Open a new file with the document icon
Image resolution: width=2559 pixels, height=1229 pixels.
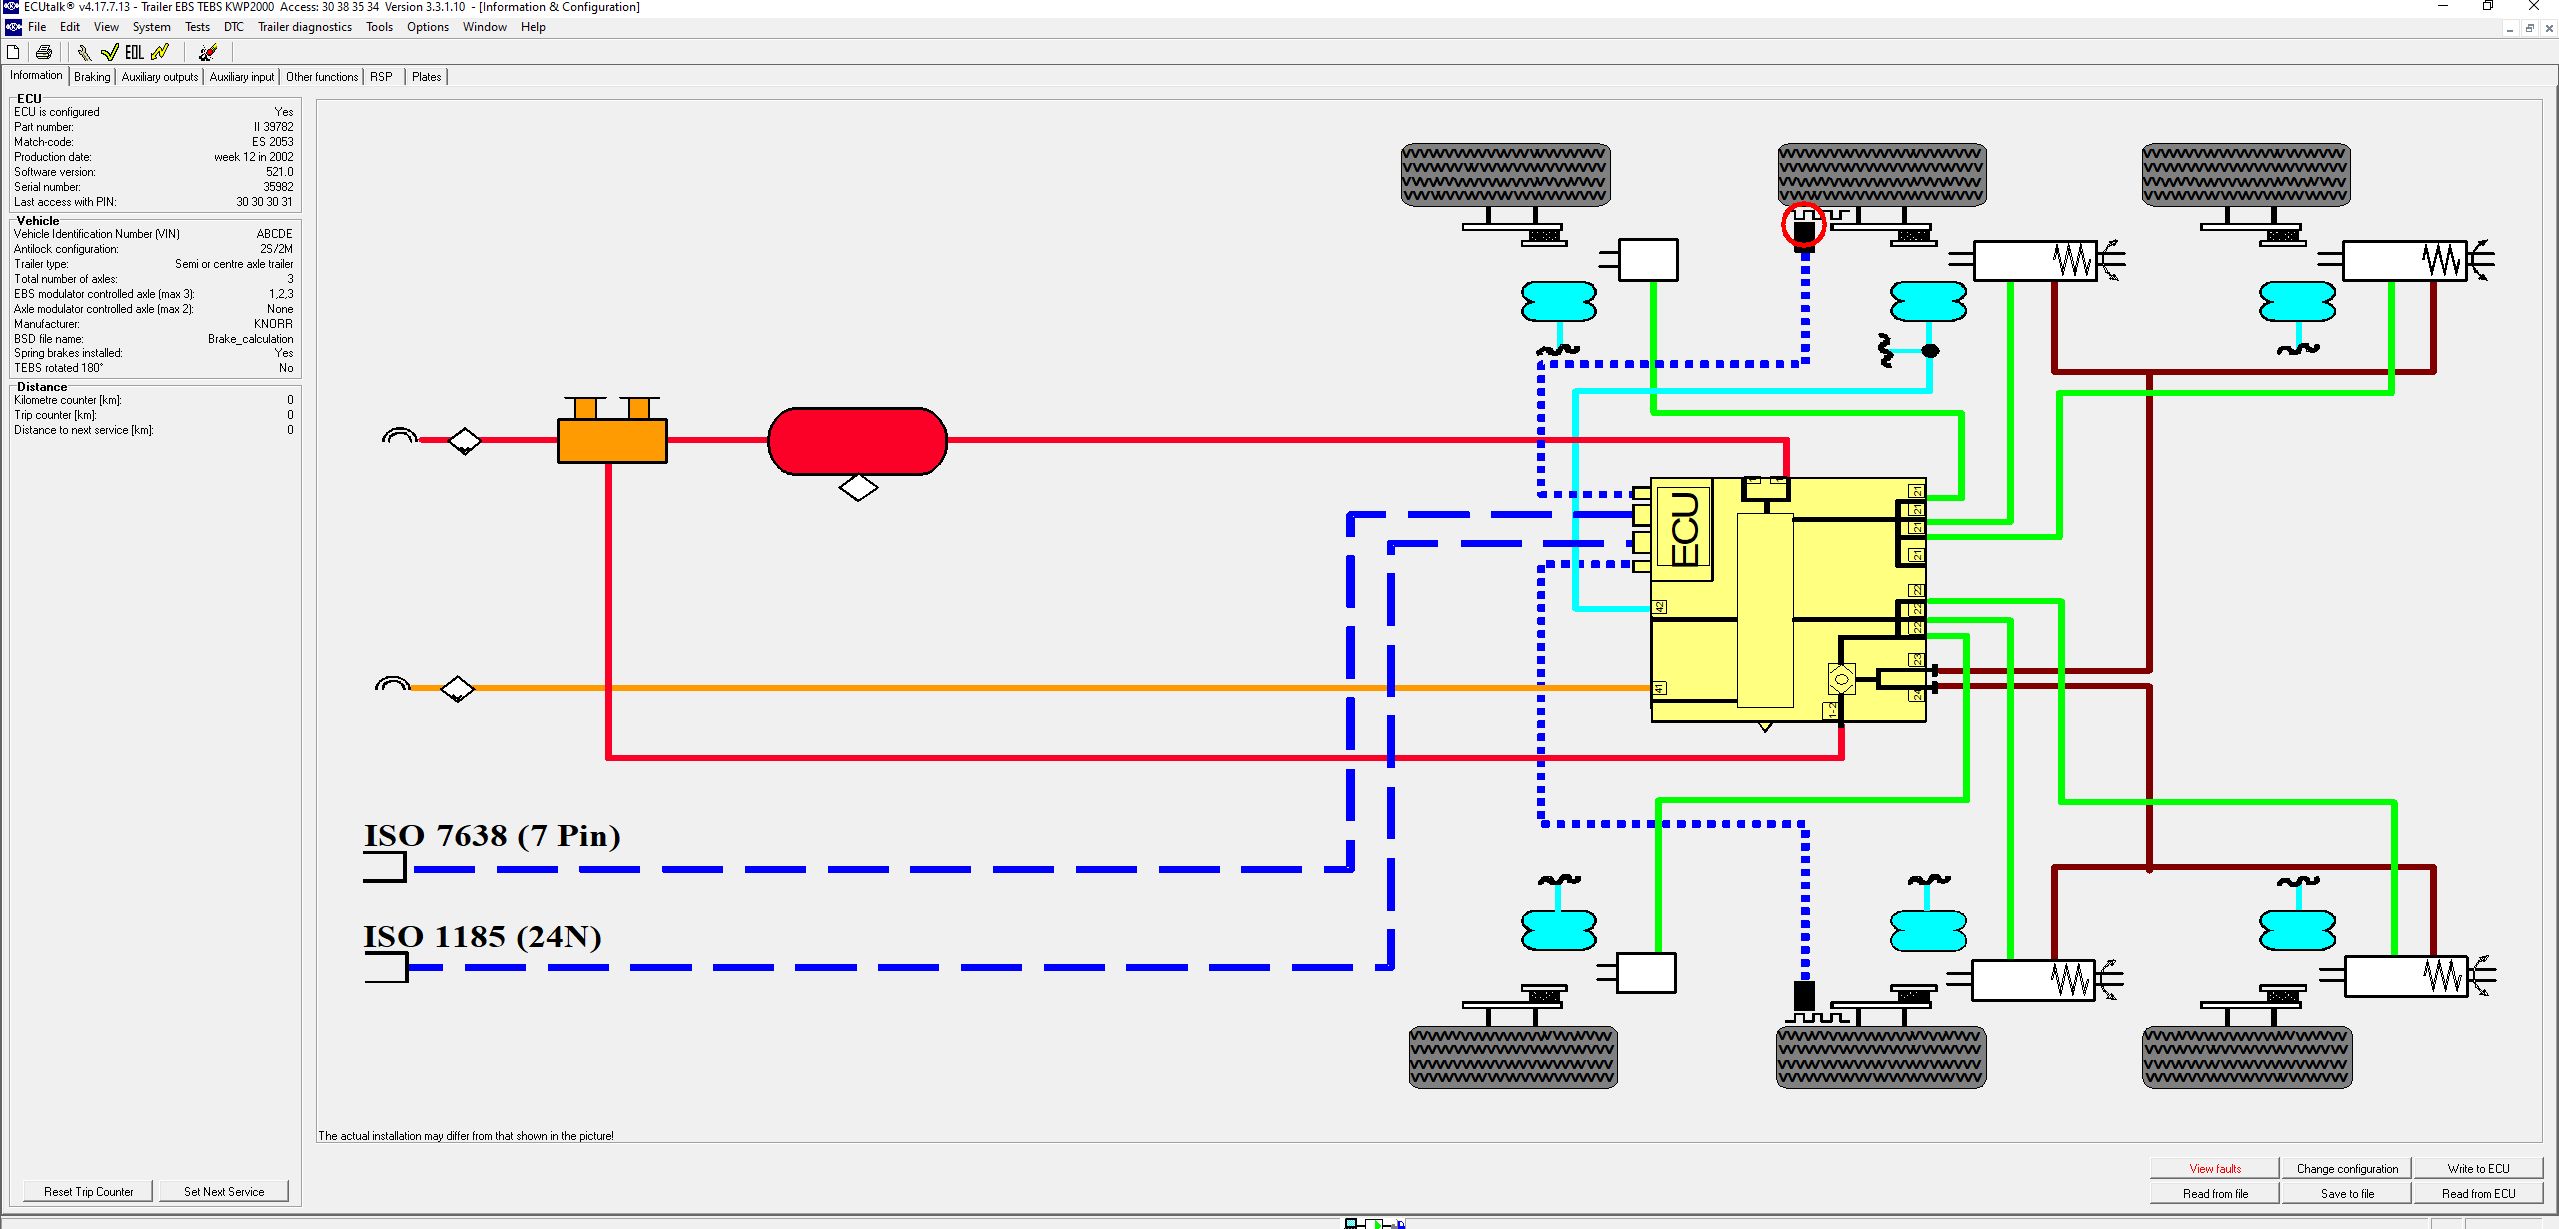(13, 52)
